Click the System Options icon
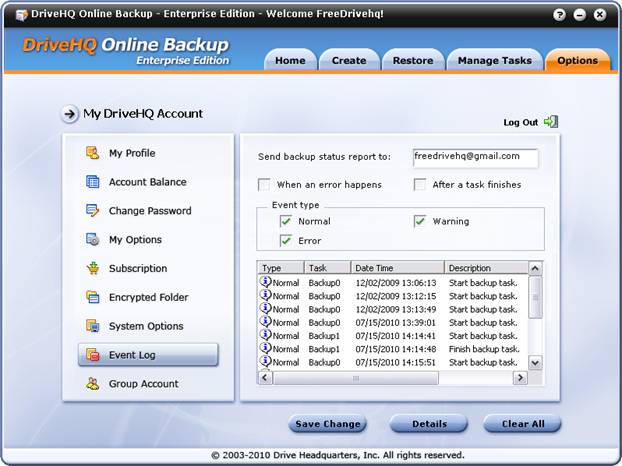 [92, 326]
